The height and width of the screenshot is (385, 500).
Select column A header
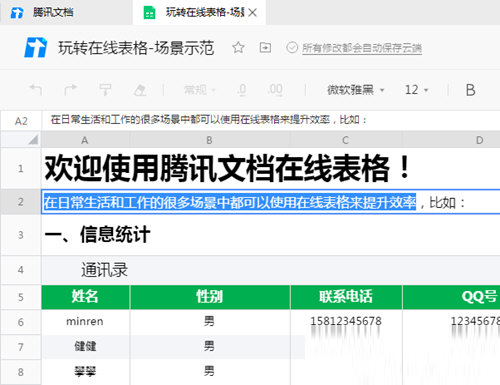point(85,140)
